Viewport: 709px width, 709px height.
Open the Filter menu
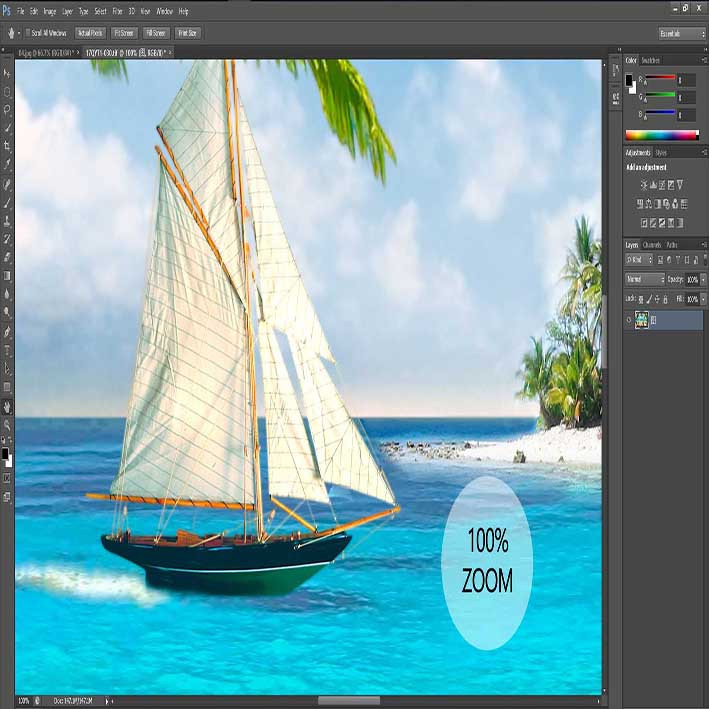click(x=117, y=11)
